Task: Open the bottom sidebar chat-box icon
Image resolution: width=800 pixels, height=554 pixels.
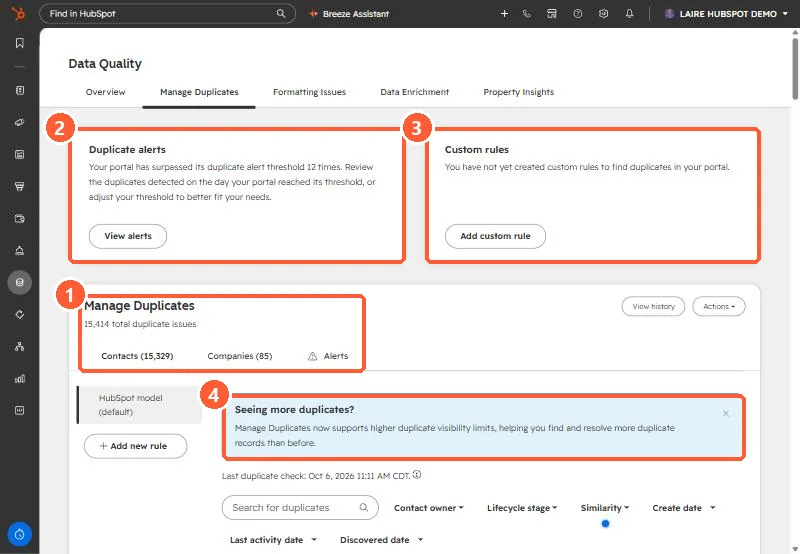Action: (x=19, y=410)
